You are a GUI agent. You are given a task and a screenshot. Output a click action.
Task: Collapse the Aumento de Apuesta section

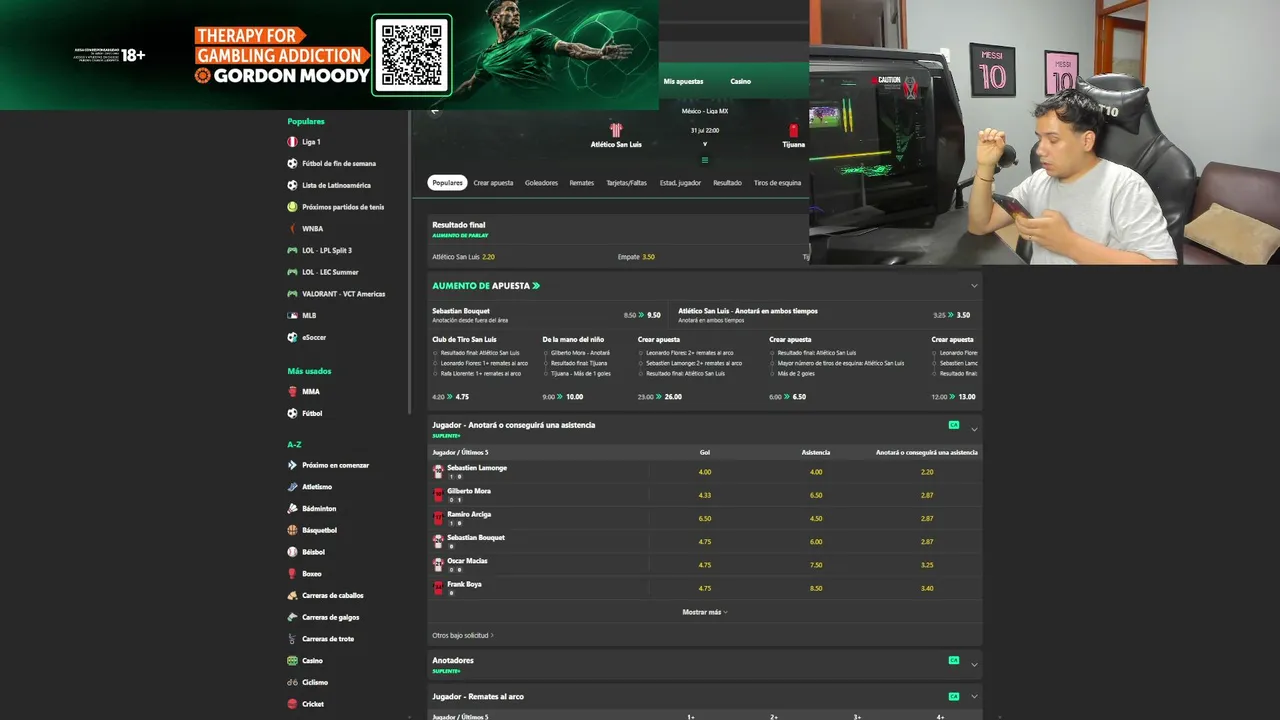point(974,286)
